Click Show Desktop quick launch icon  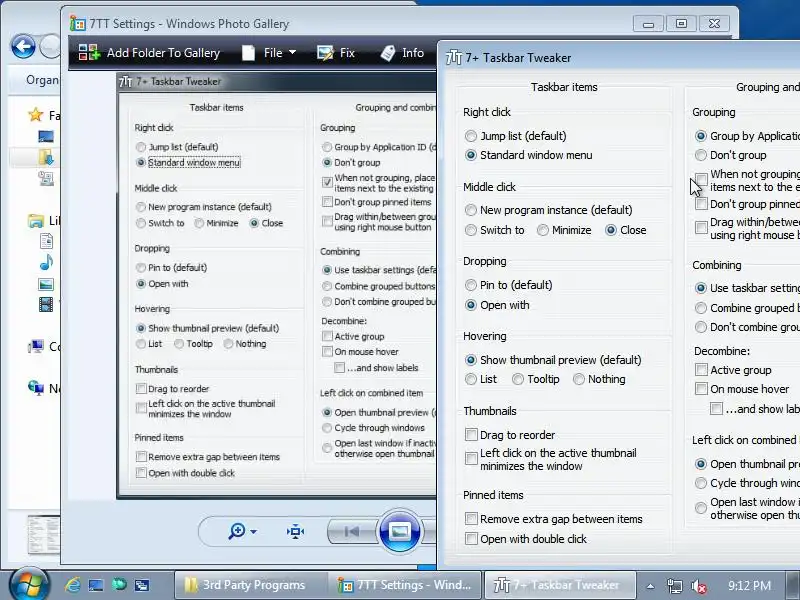click(x=96, y=585)
